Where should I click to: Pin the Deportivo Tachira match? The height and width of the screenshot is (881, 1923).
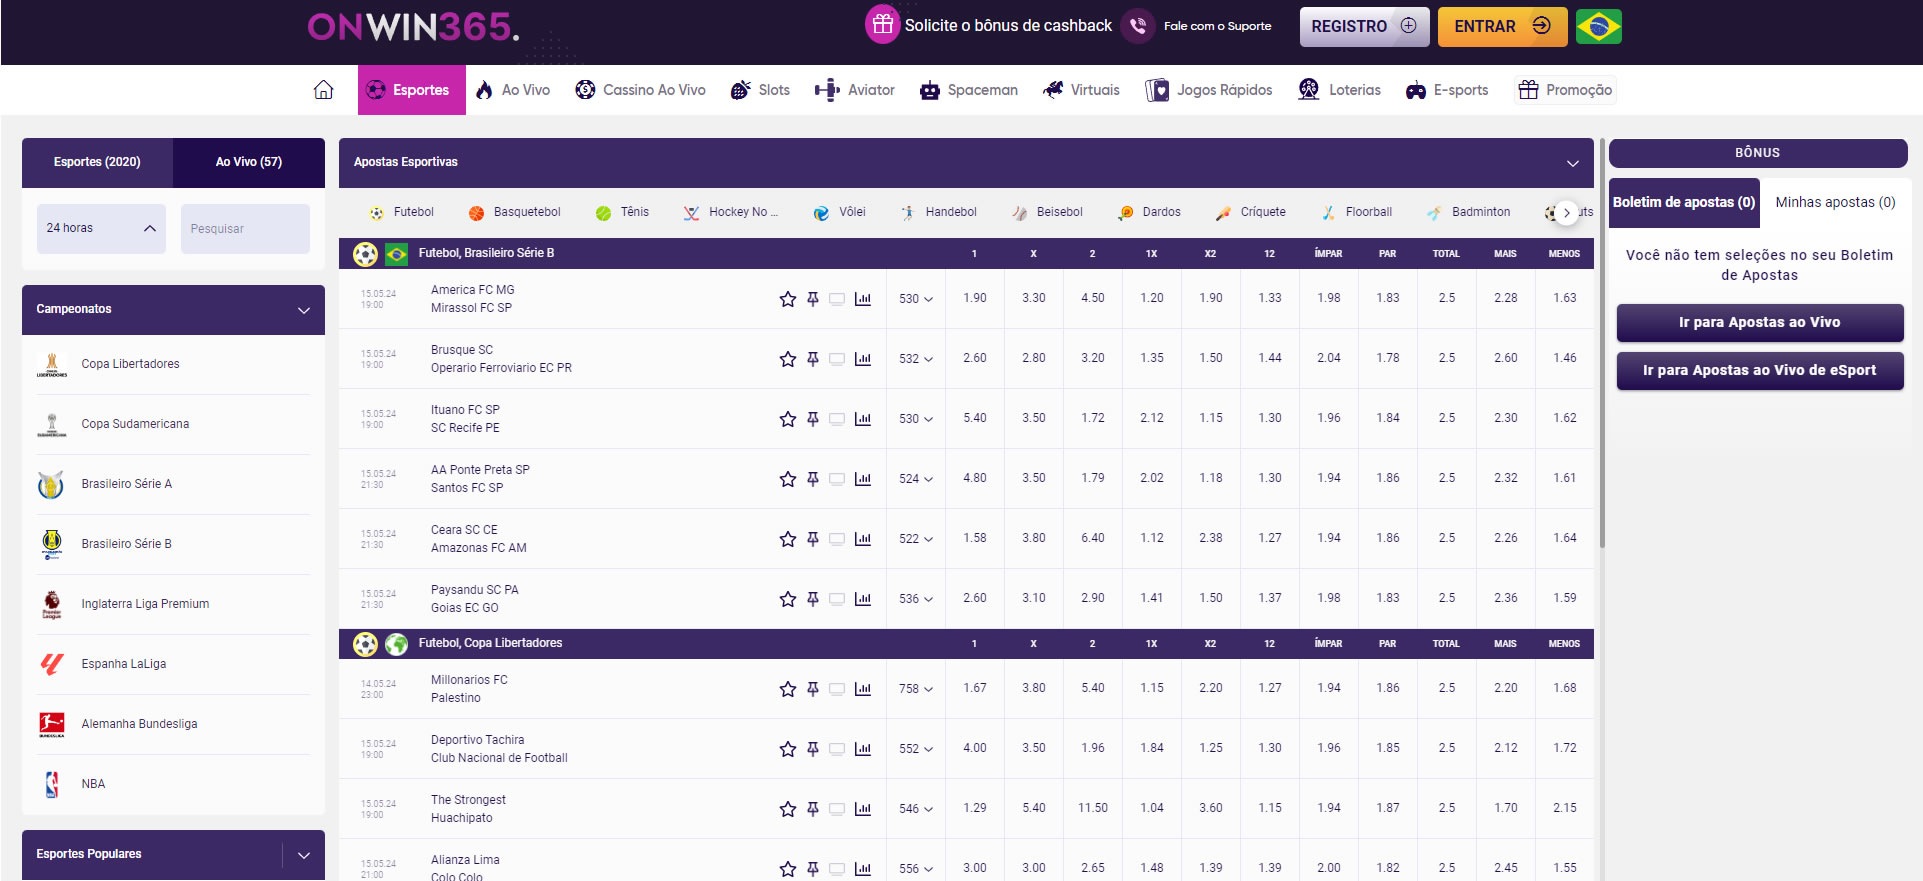[813, 749]
